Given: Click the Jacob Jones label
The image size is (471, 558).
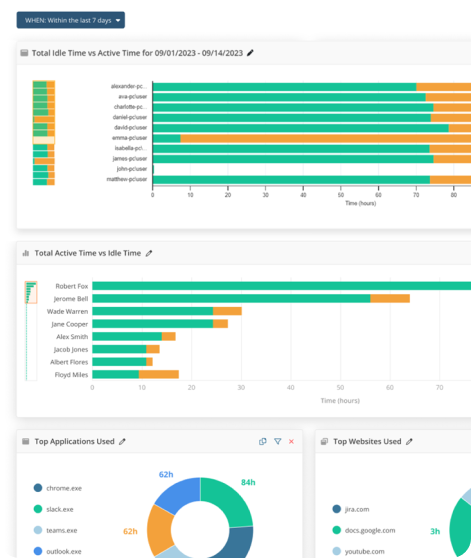Looking at the screenshot, I should [70, 349].
